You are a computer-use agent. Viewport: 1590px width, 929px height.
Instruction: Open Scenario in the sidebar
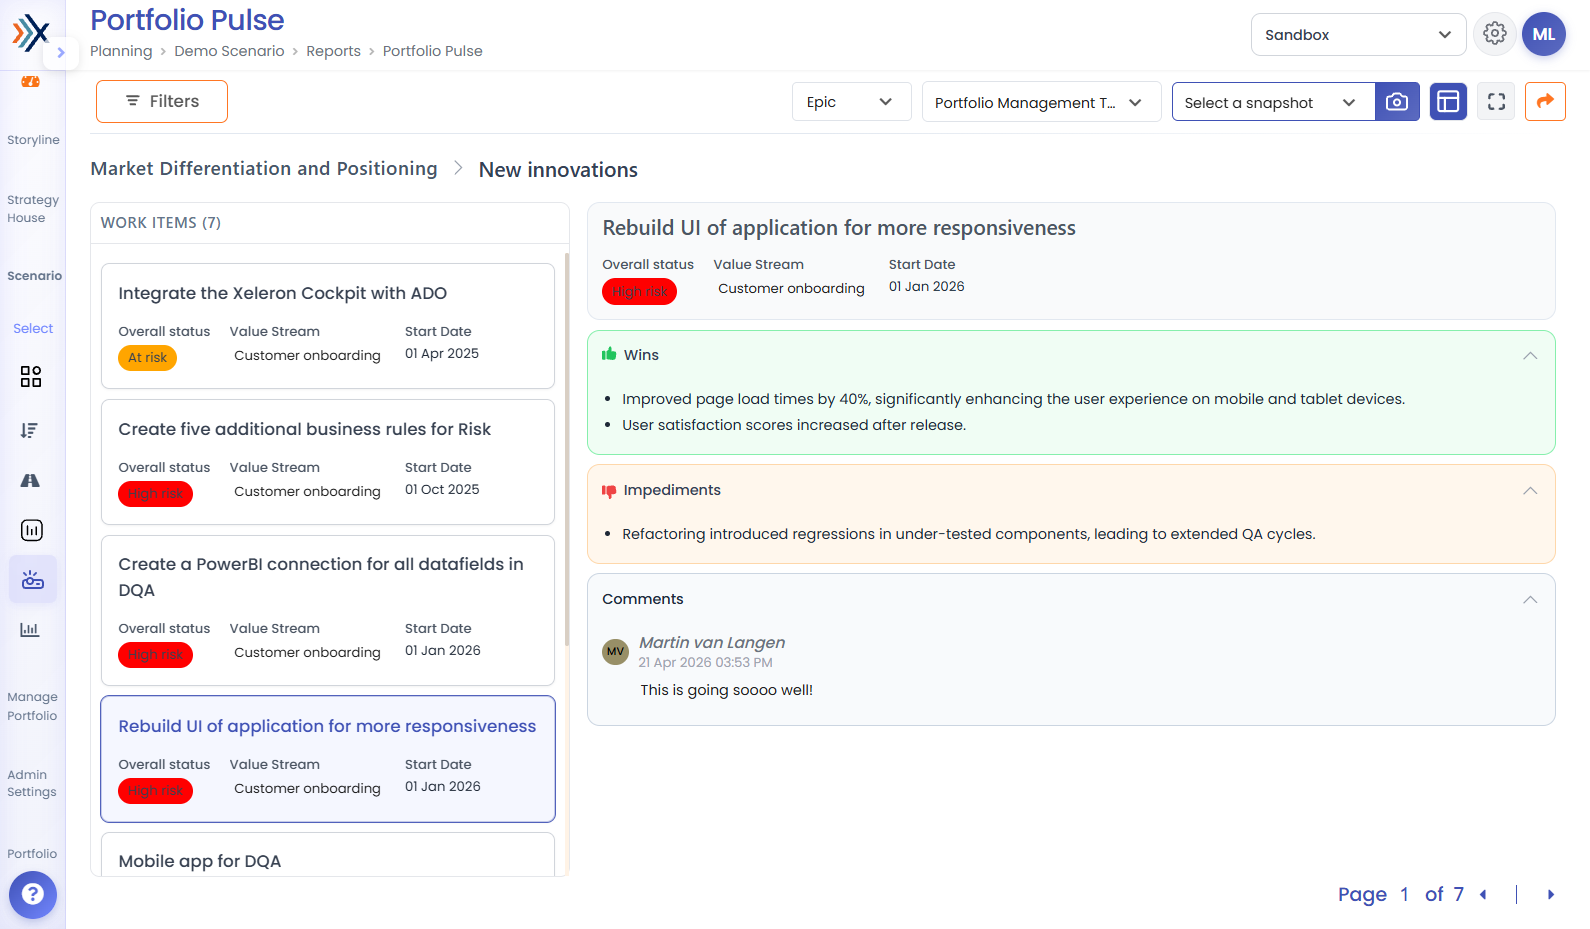[34, 276]
